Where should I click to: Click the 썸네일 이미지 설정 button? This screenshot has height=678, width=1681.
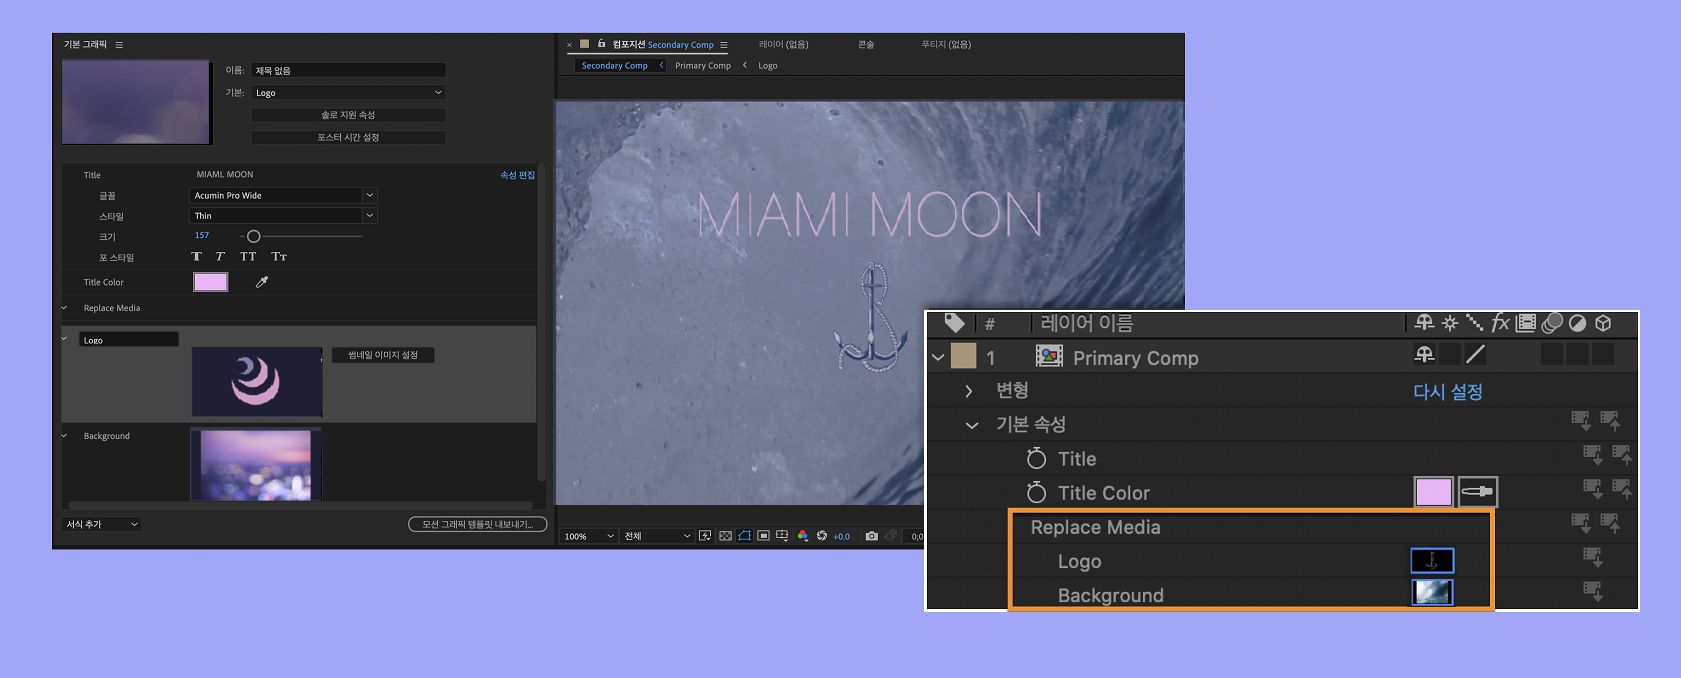click(383, 355)
